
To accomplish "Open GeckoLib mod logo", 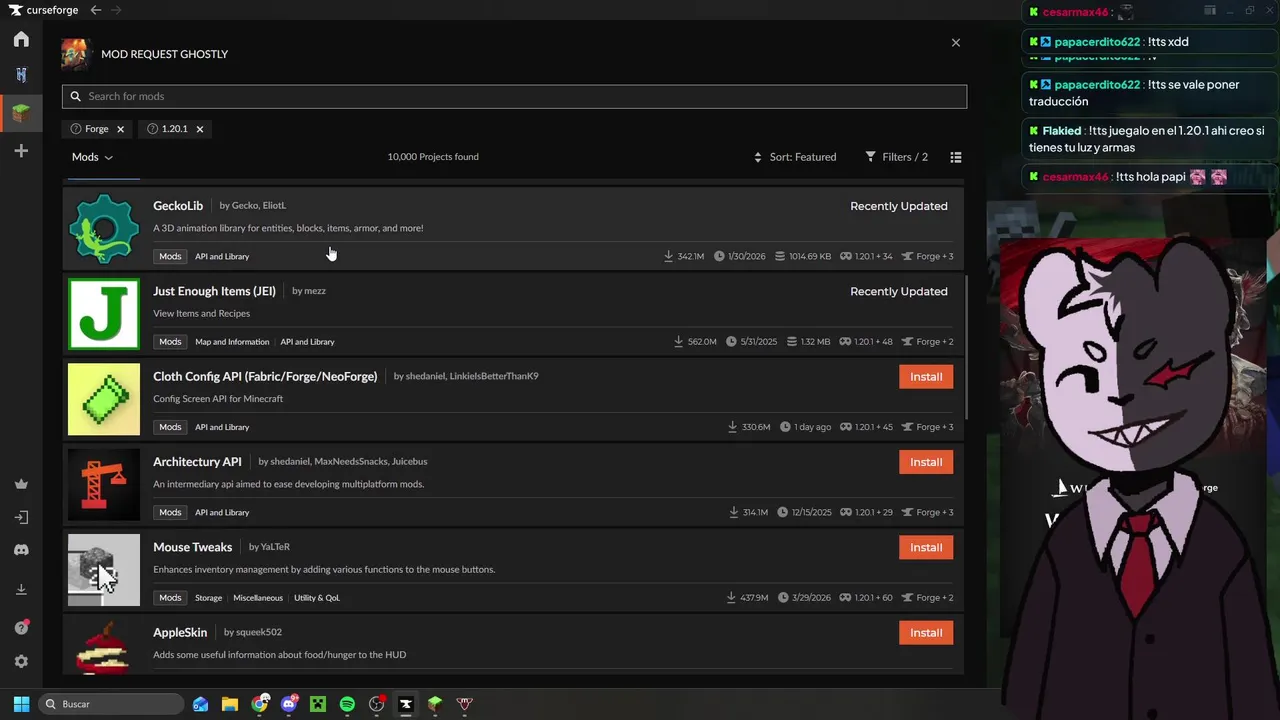I will click(x=104, y=228).
